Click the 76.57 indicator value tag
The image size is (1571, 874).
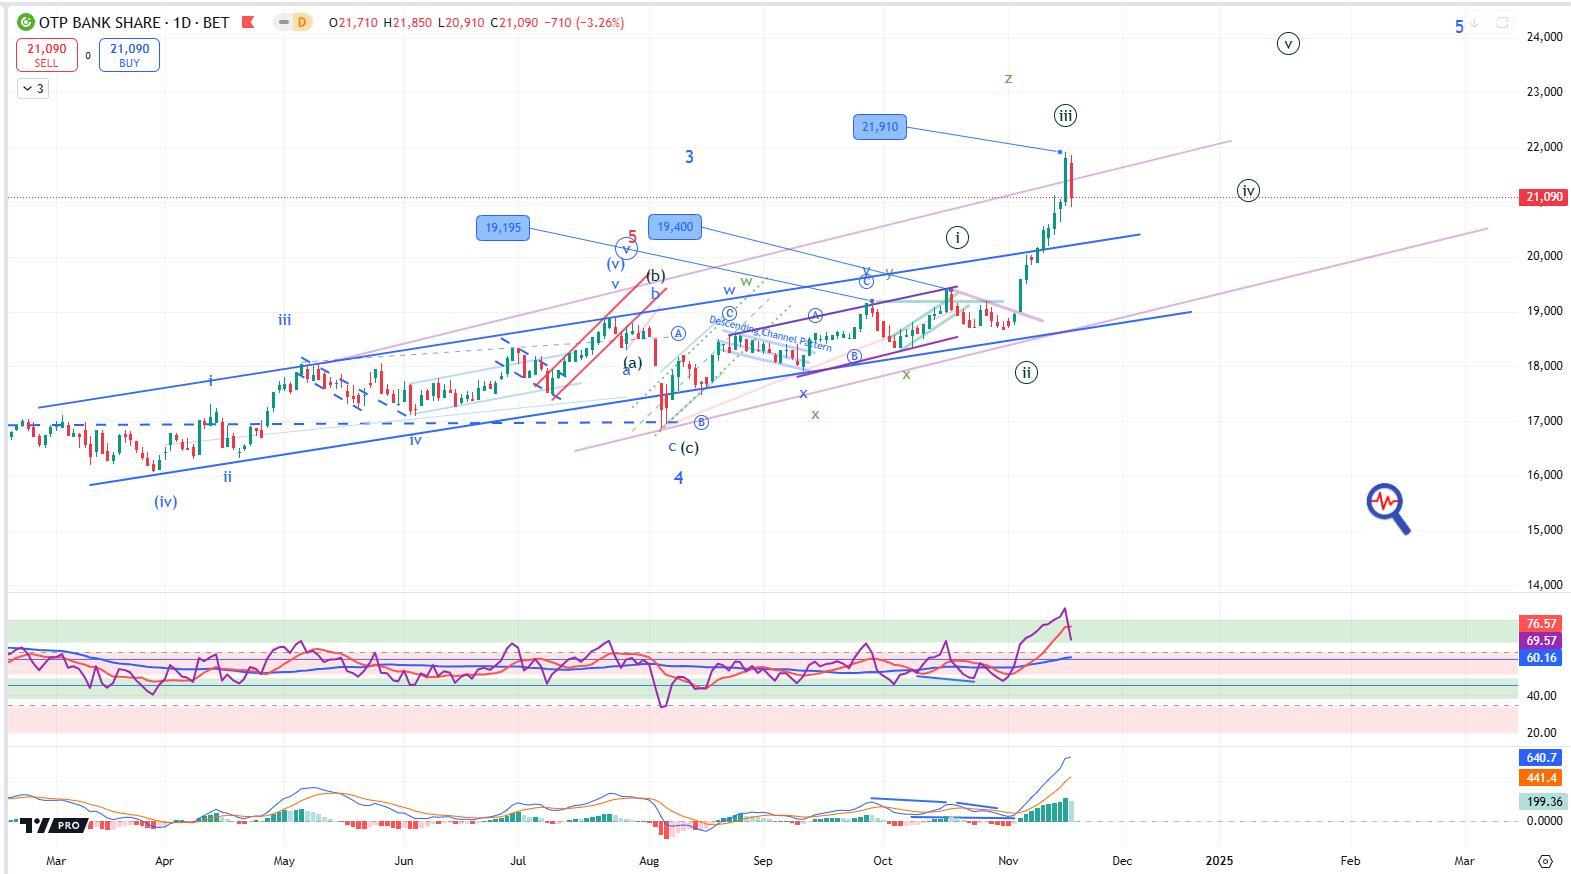(1542, 624)
